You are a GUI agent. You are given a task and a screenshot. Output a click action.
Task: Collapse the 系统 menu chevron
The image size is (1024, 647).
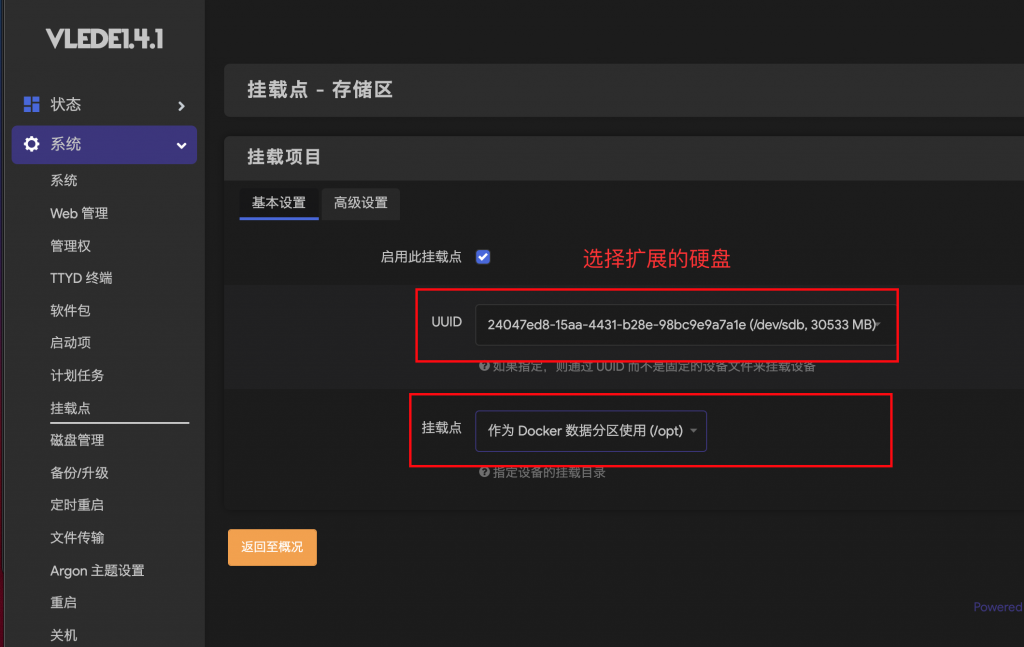pos(181,145)
